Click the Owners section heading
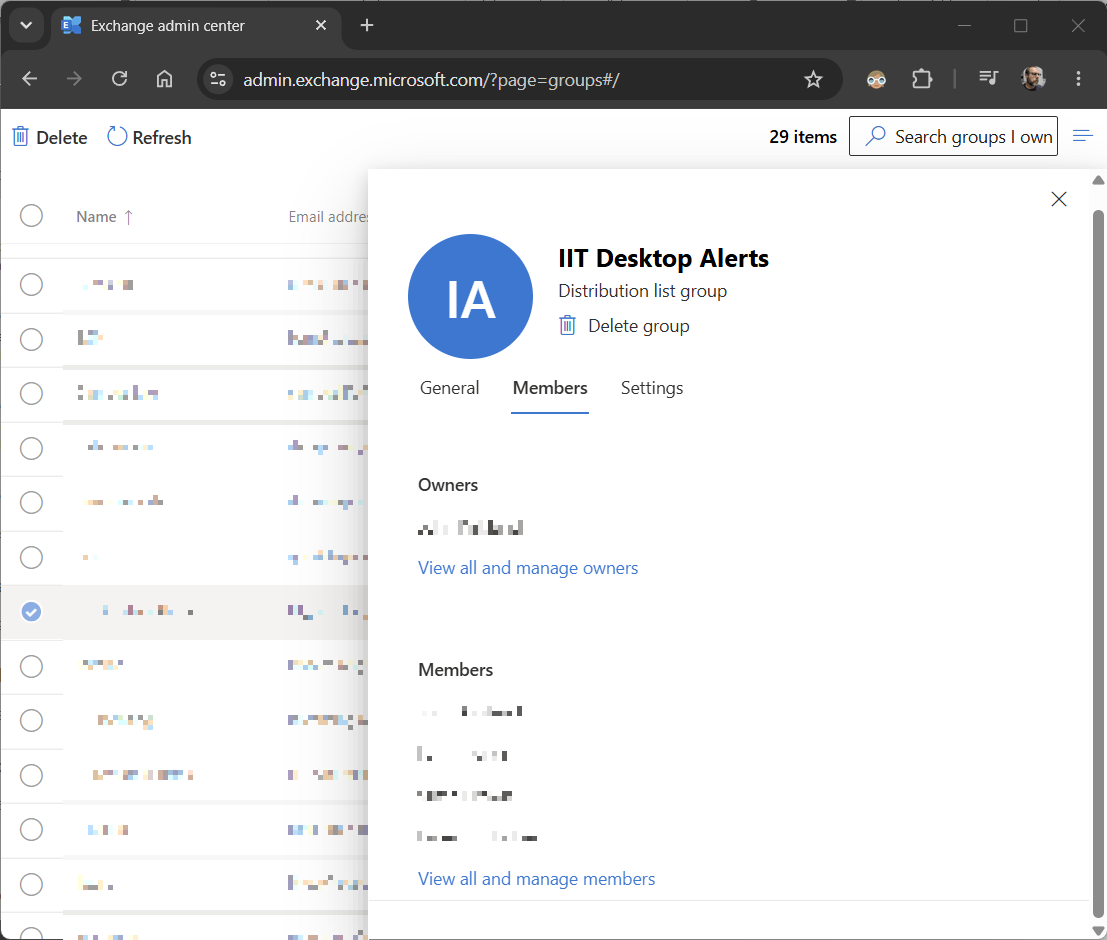The image size is (1107, 940). tap(448, 485)
